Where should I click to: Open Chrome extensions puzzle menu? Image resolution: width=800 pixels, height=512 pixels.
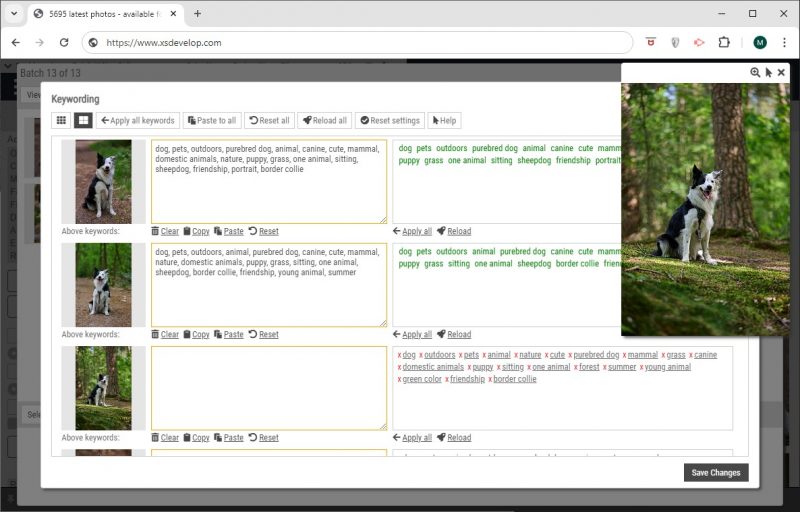click(723, 43)
